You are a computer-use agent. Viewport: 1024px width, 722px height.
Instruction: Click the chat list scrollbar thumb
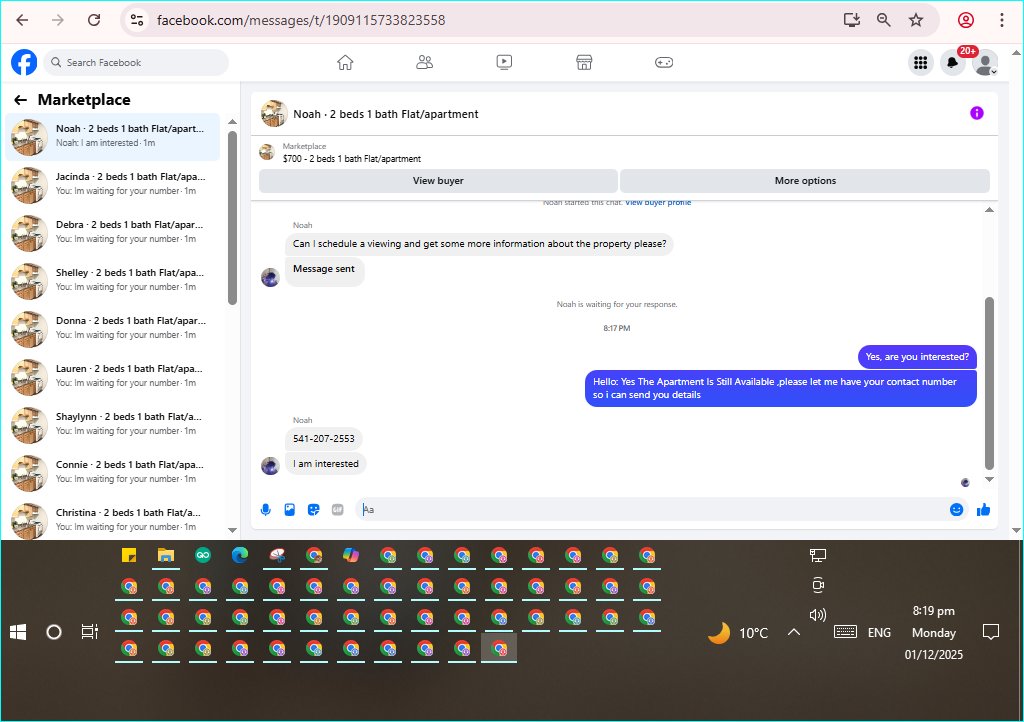pyautogui.click(x=232, y=217)
